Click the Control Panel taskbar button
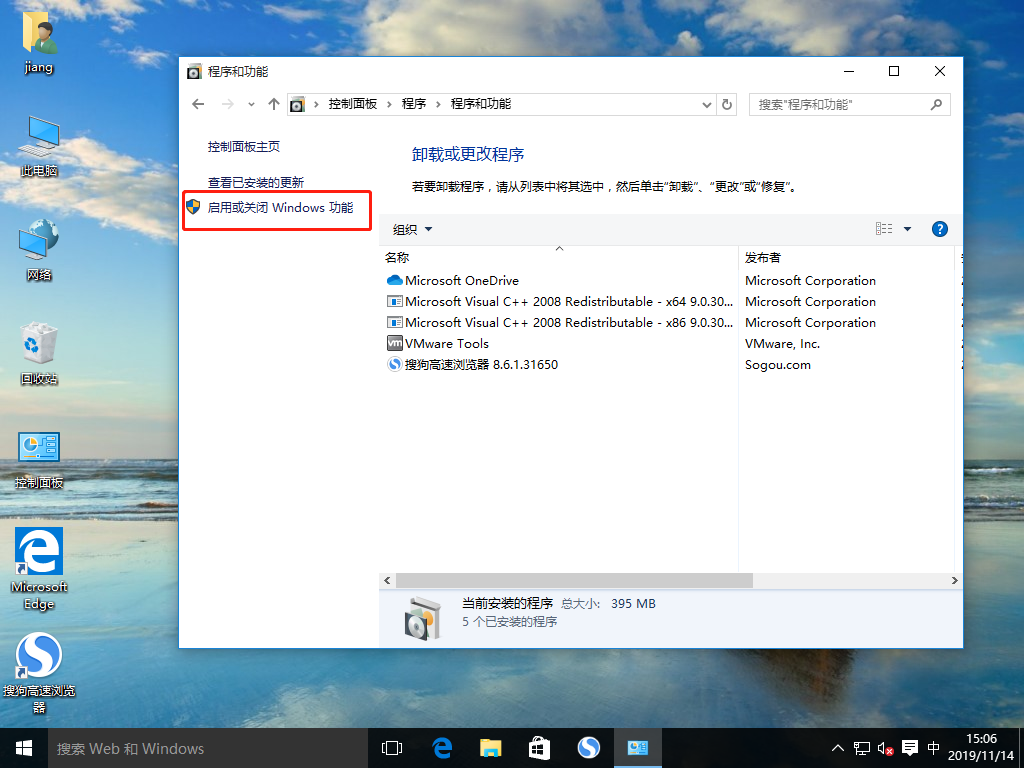Viewport: 1024px width, 768px height. point(637,748)
